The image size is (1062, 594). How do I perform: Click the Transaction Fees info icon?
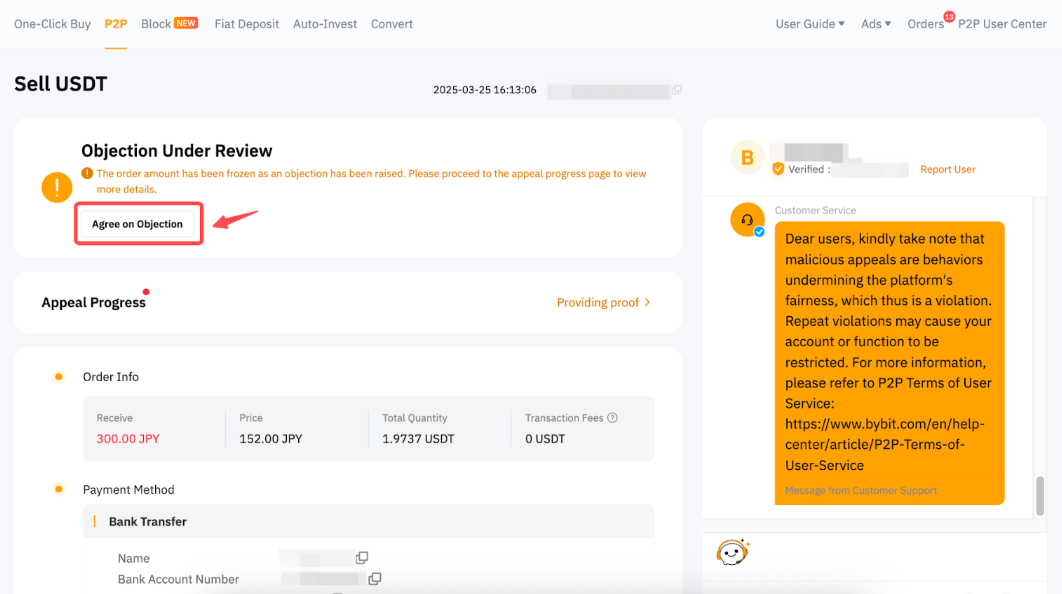pos(612,418)
